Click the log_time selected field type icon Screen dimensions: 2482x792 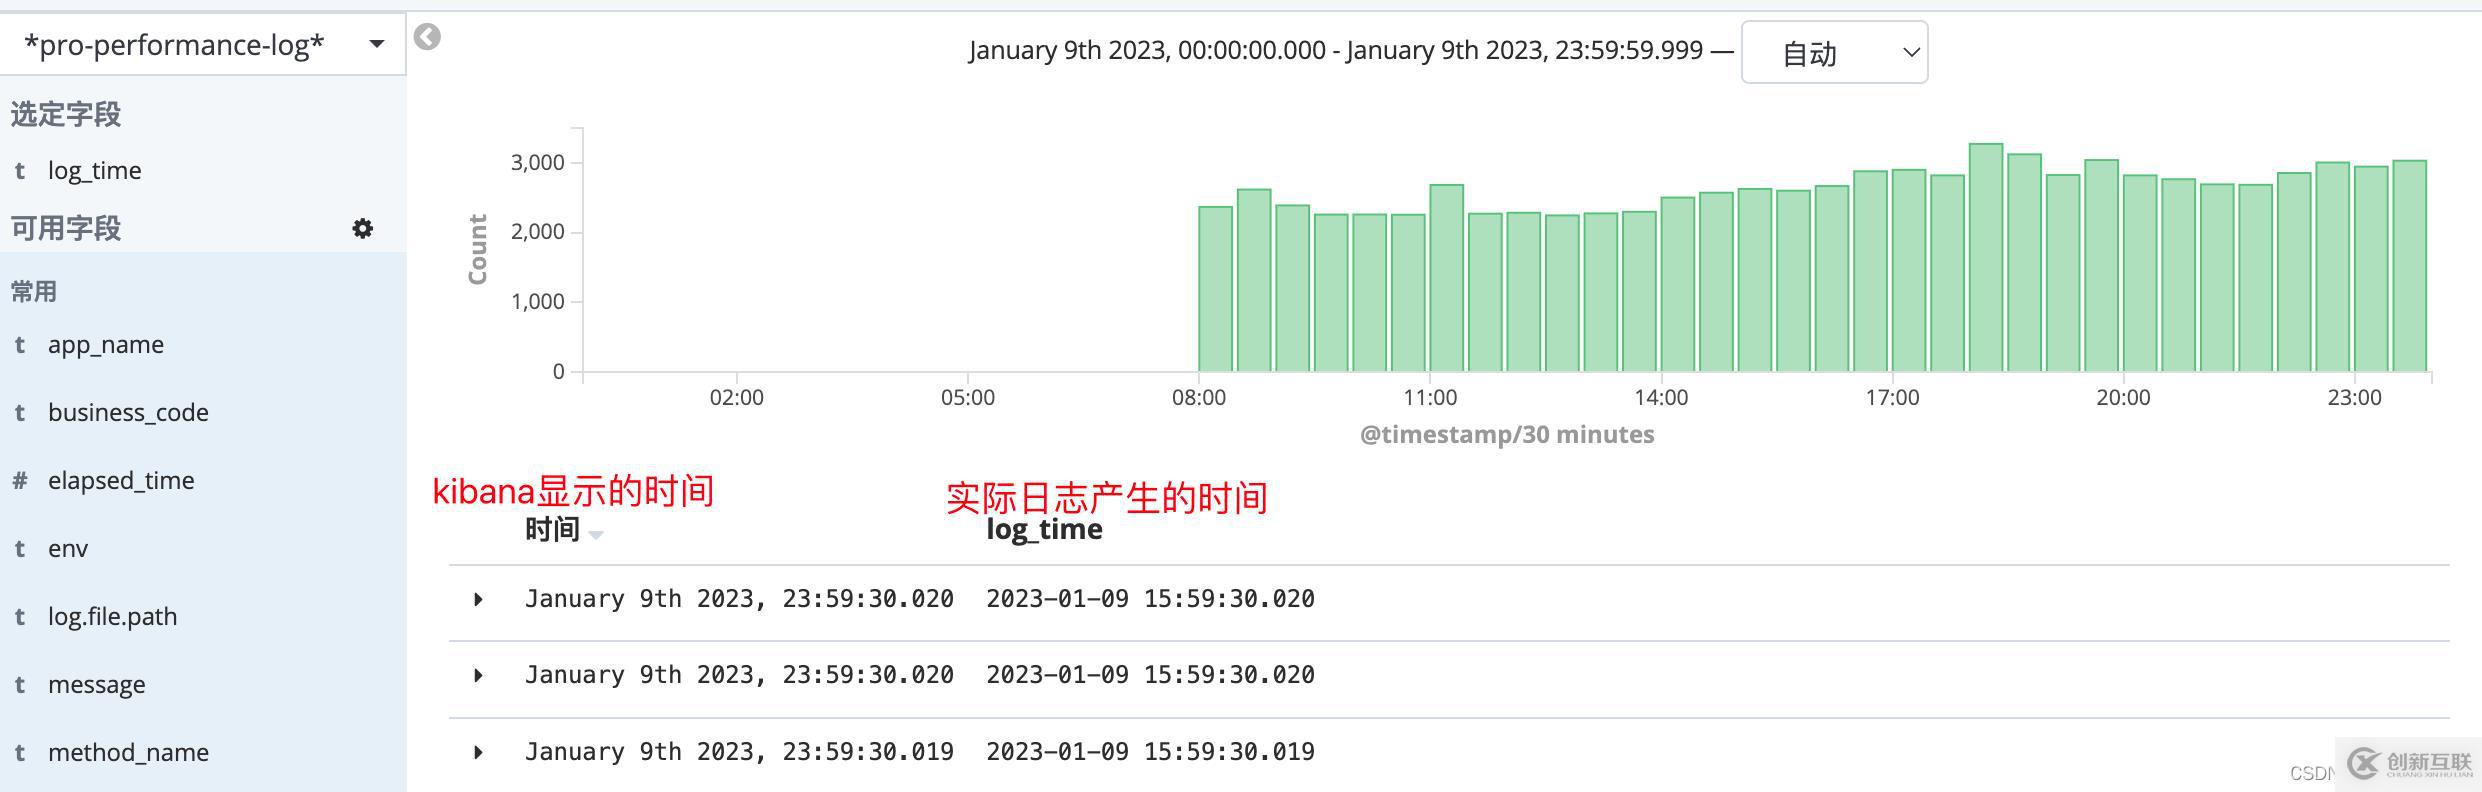(x=19, y=171)
